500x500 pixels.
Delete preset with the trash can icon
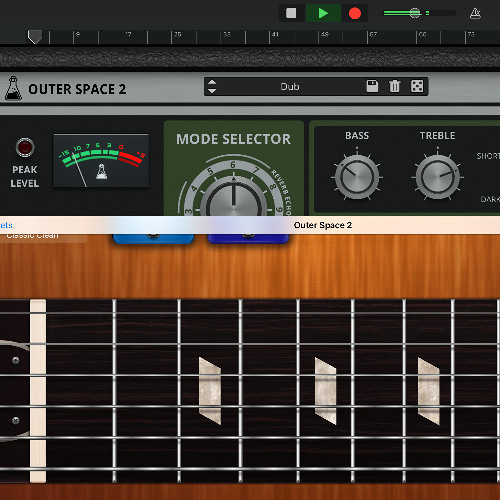(x=395, y=86)
